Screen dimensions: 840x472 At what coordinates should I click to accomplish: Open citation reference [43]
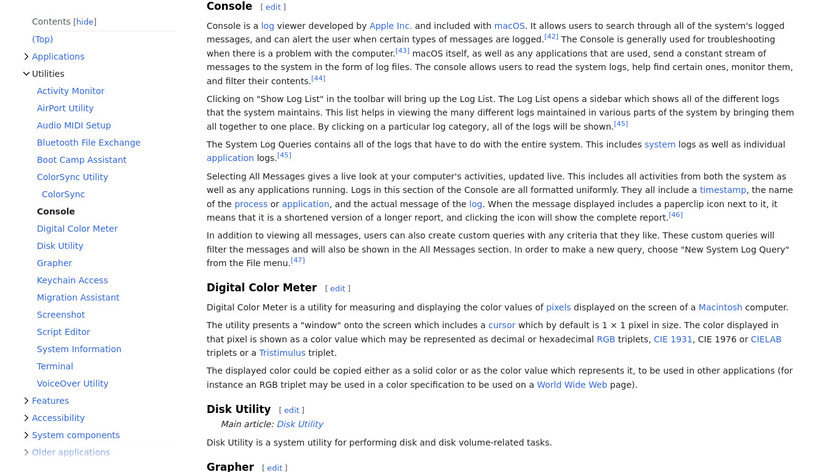(402, 50)
